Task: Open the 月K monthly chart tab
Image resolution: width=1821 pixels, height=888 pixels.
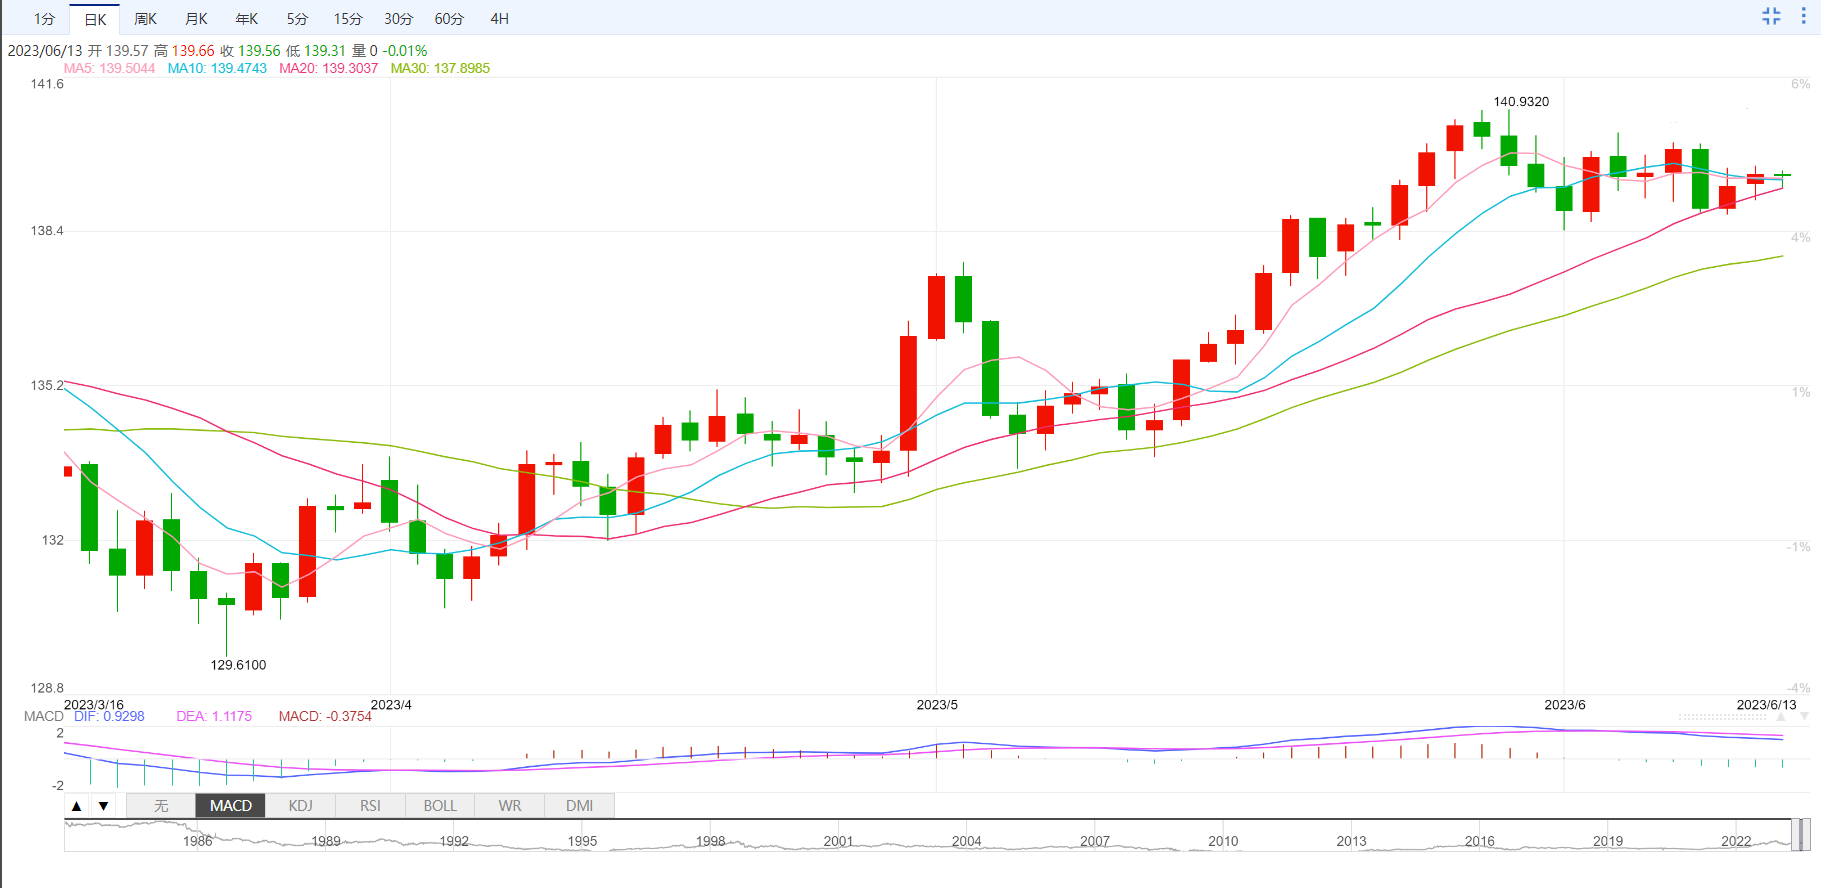Action: point(197,19)
